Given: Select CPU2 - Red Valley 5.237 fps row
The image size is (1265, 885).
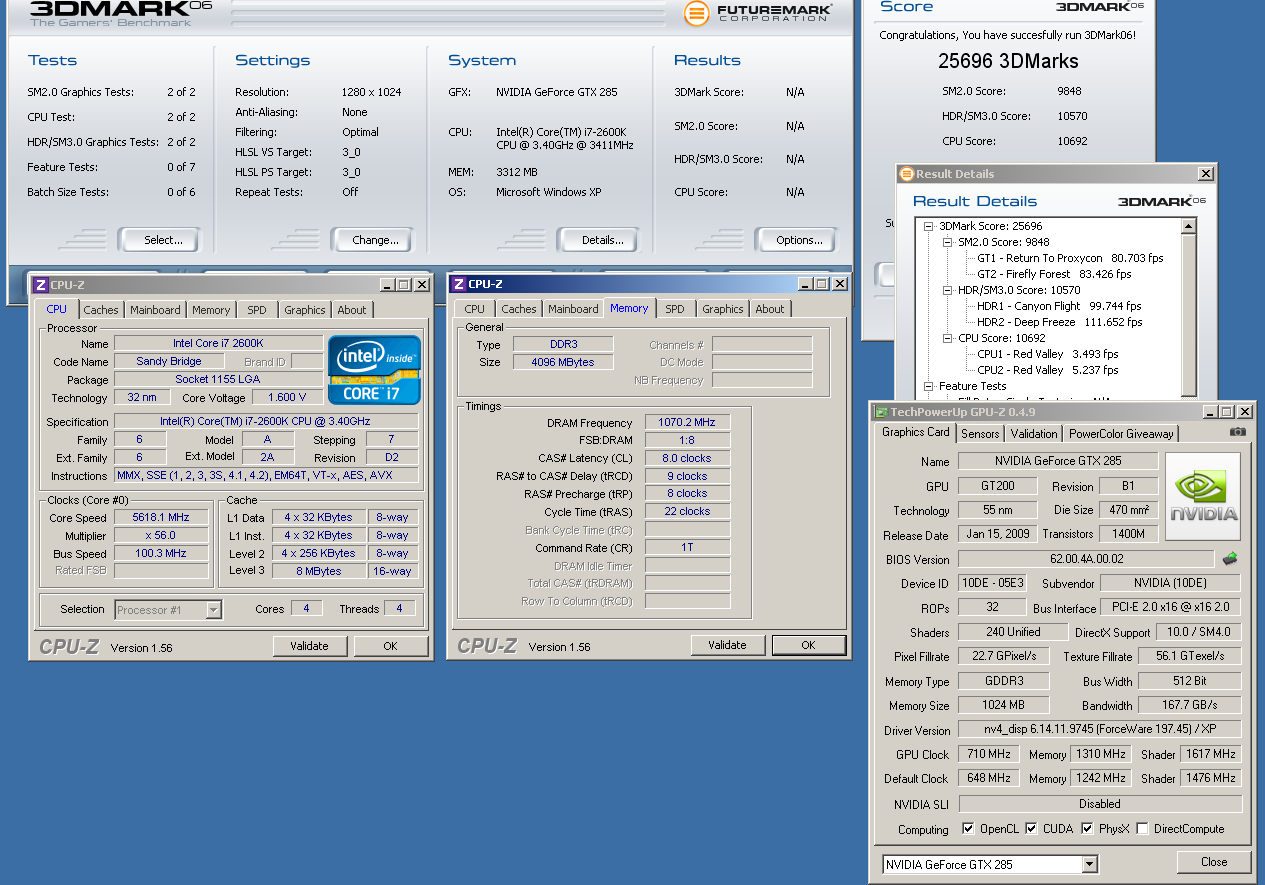Looking at the screenshot, I should tap(1047, 370).
